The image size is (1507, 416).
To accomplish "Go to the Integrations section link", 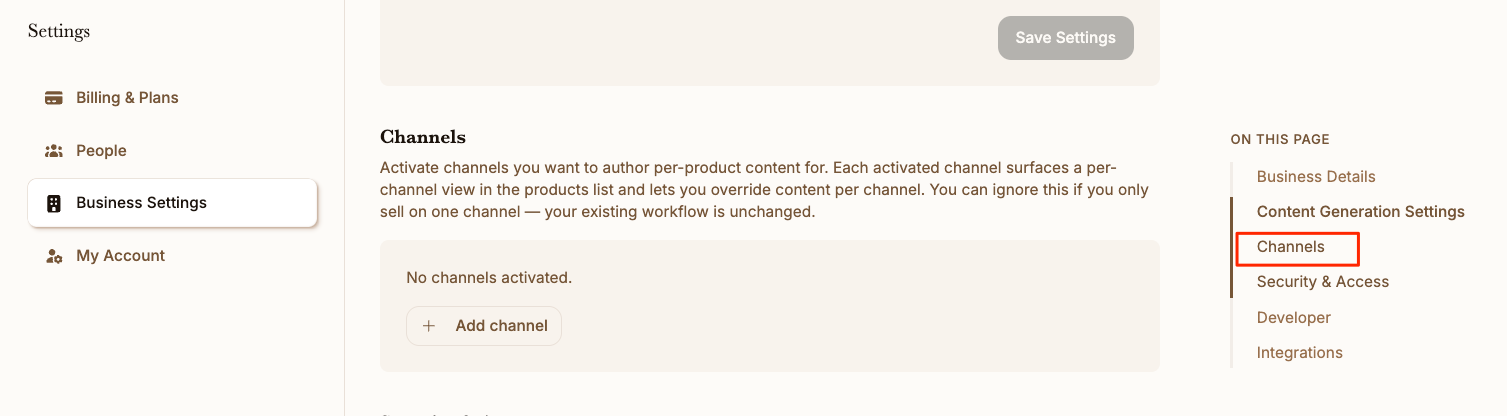I will click(1299, 353).
